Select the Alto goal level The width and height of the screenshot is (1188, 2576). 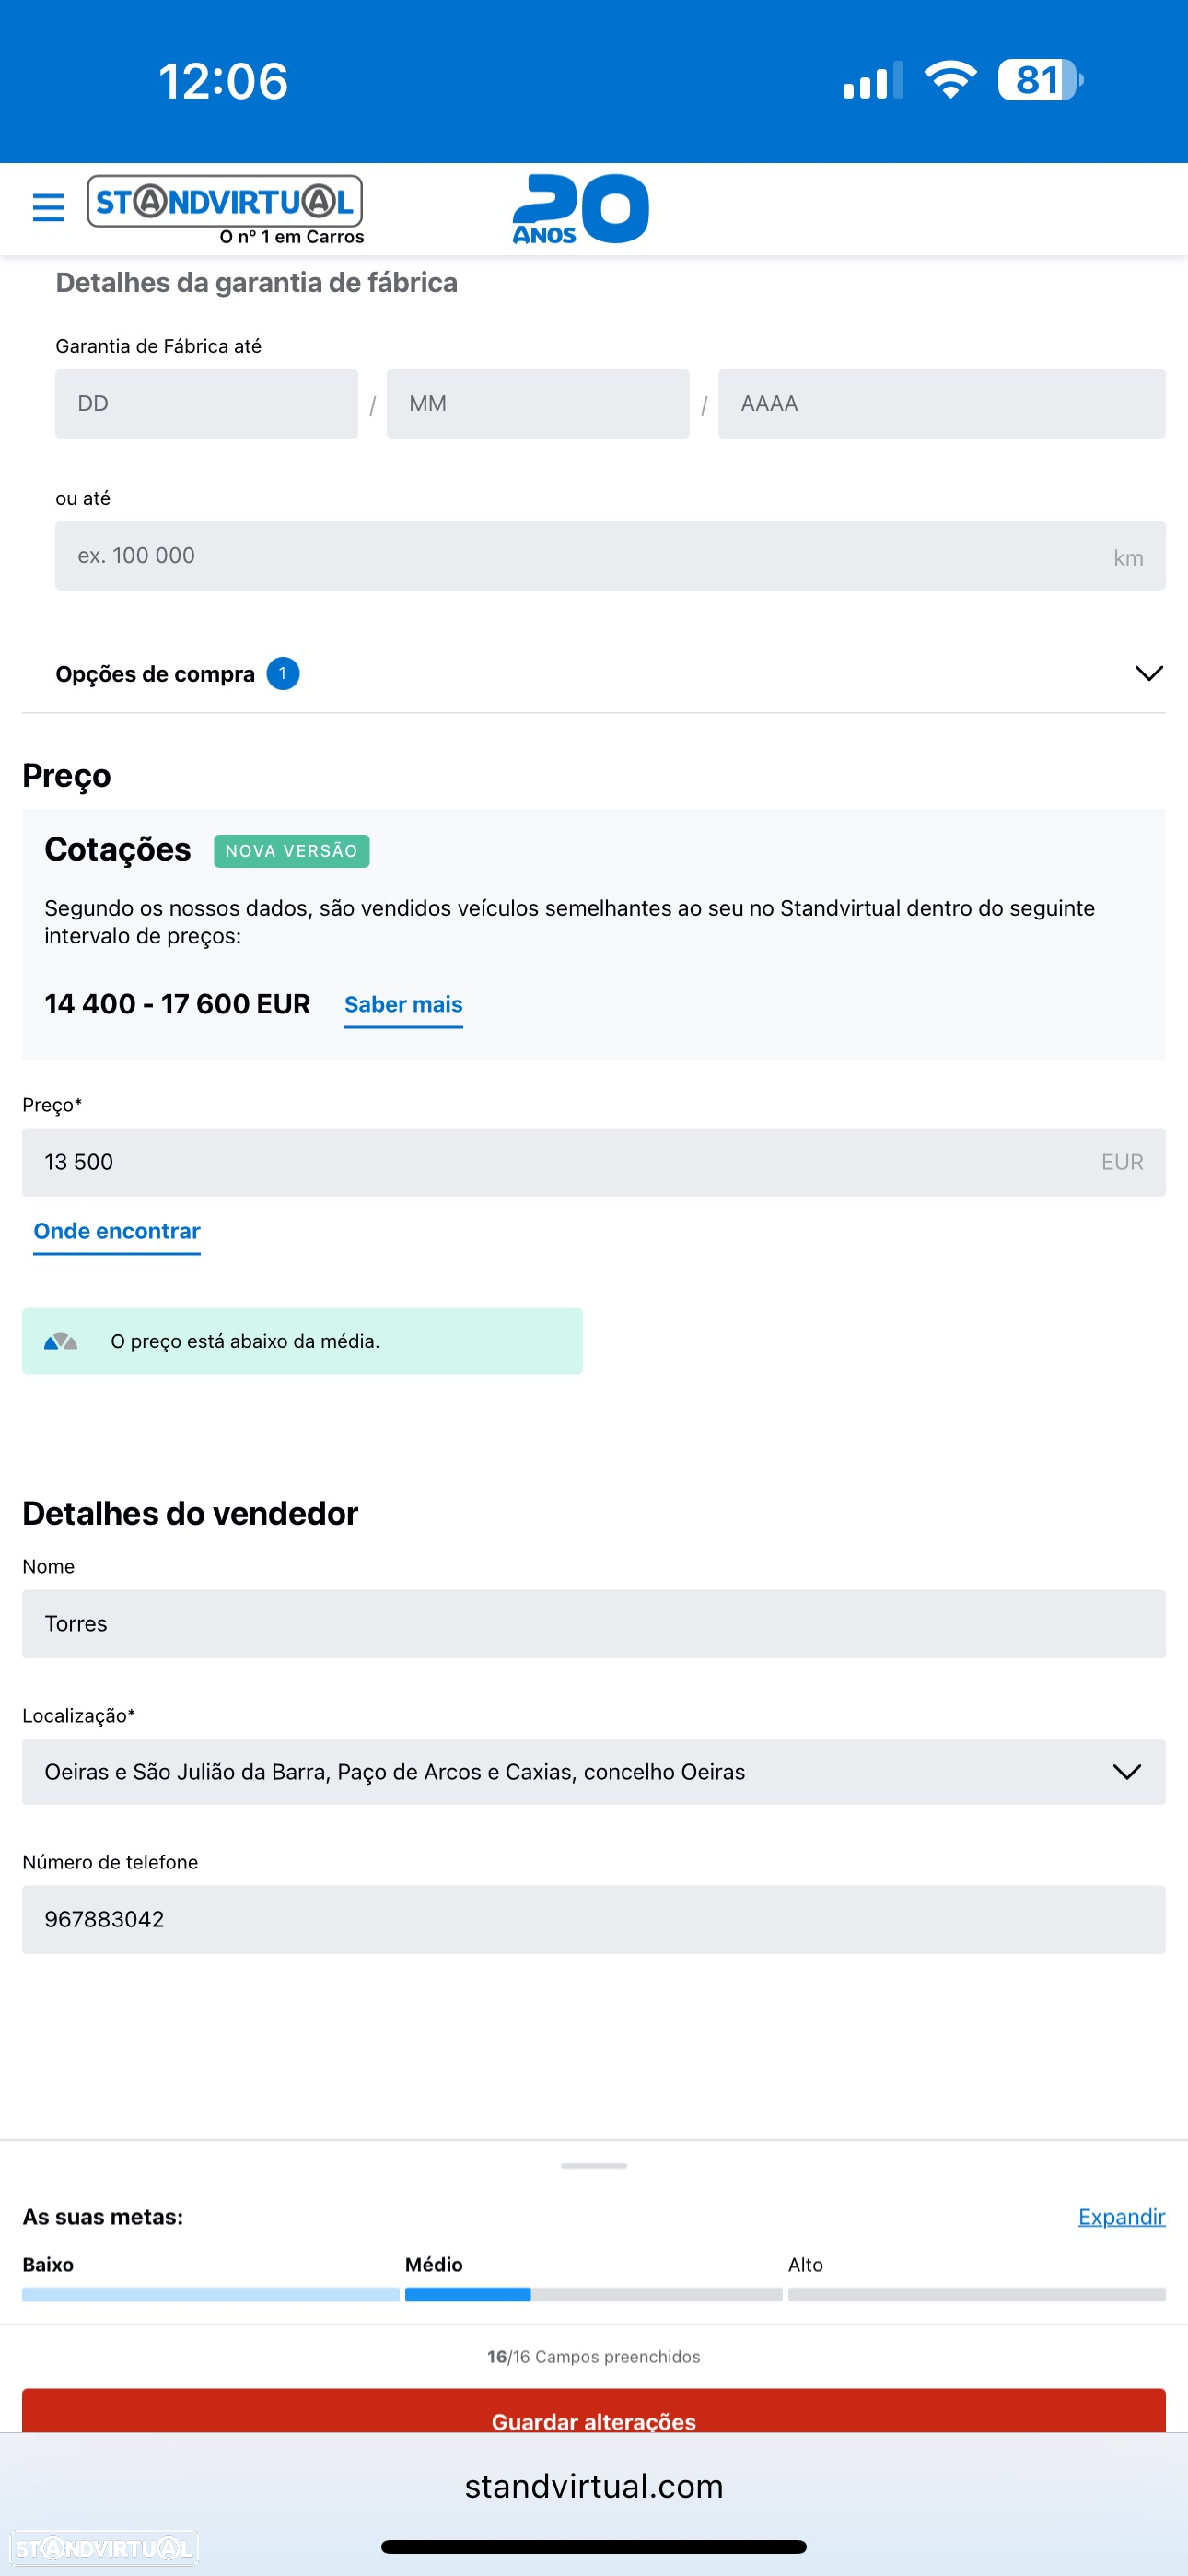805,2265
